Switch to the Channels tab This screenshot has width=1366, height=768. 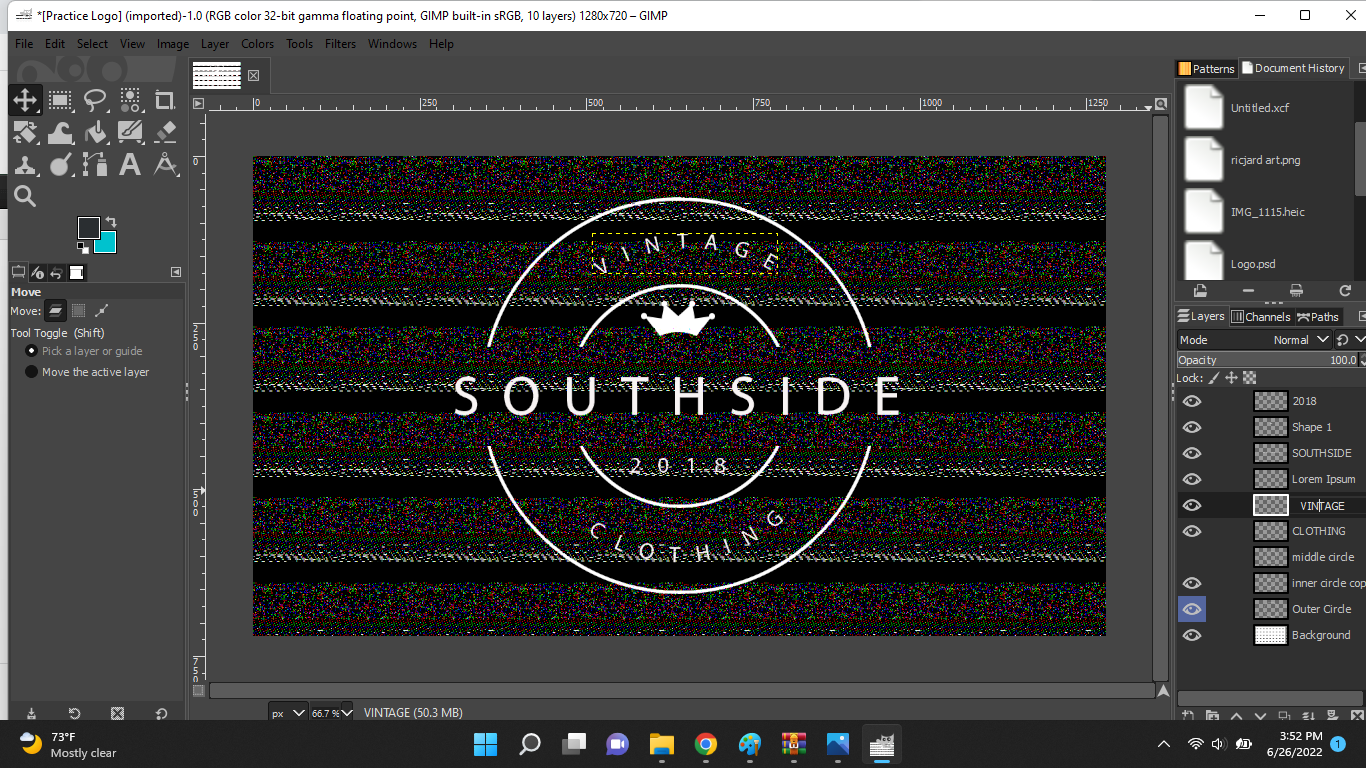(x=1260, y=317)
